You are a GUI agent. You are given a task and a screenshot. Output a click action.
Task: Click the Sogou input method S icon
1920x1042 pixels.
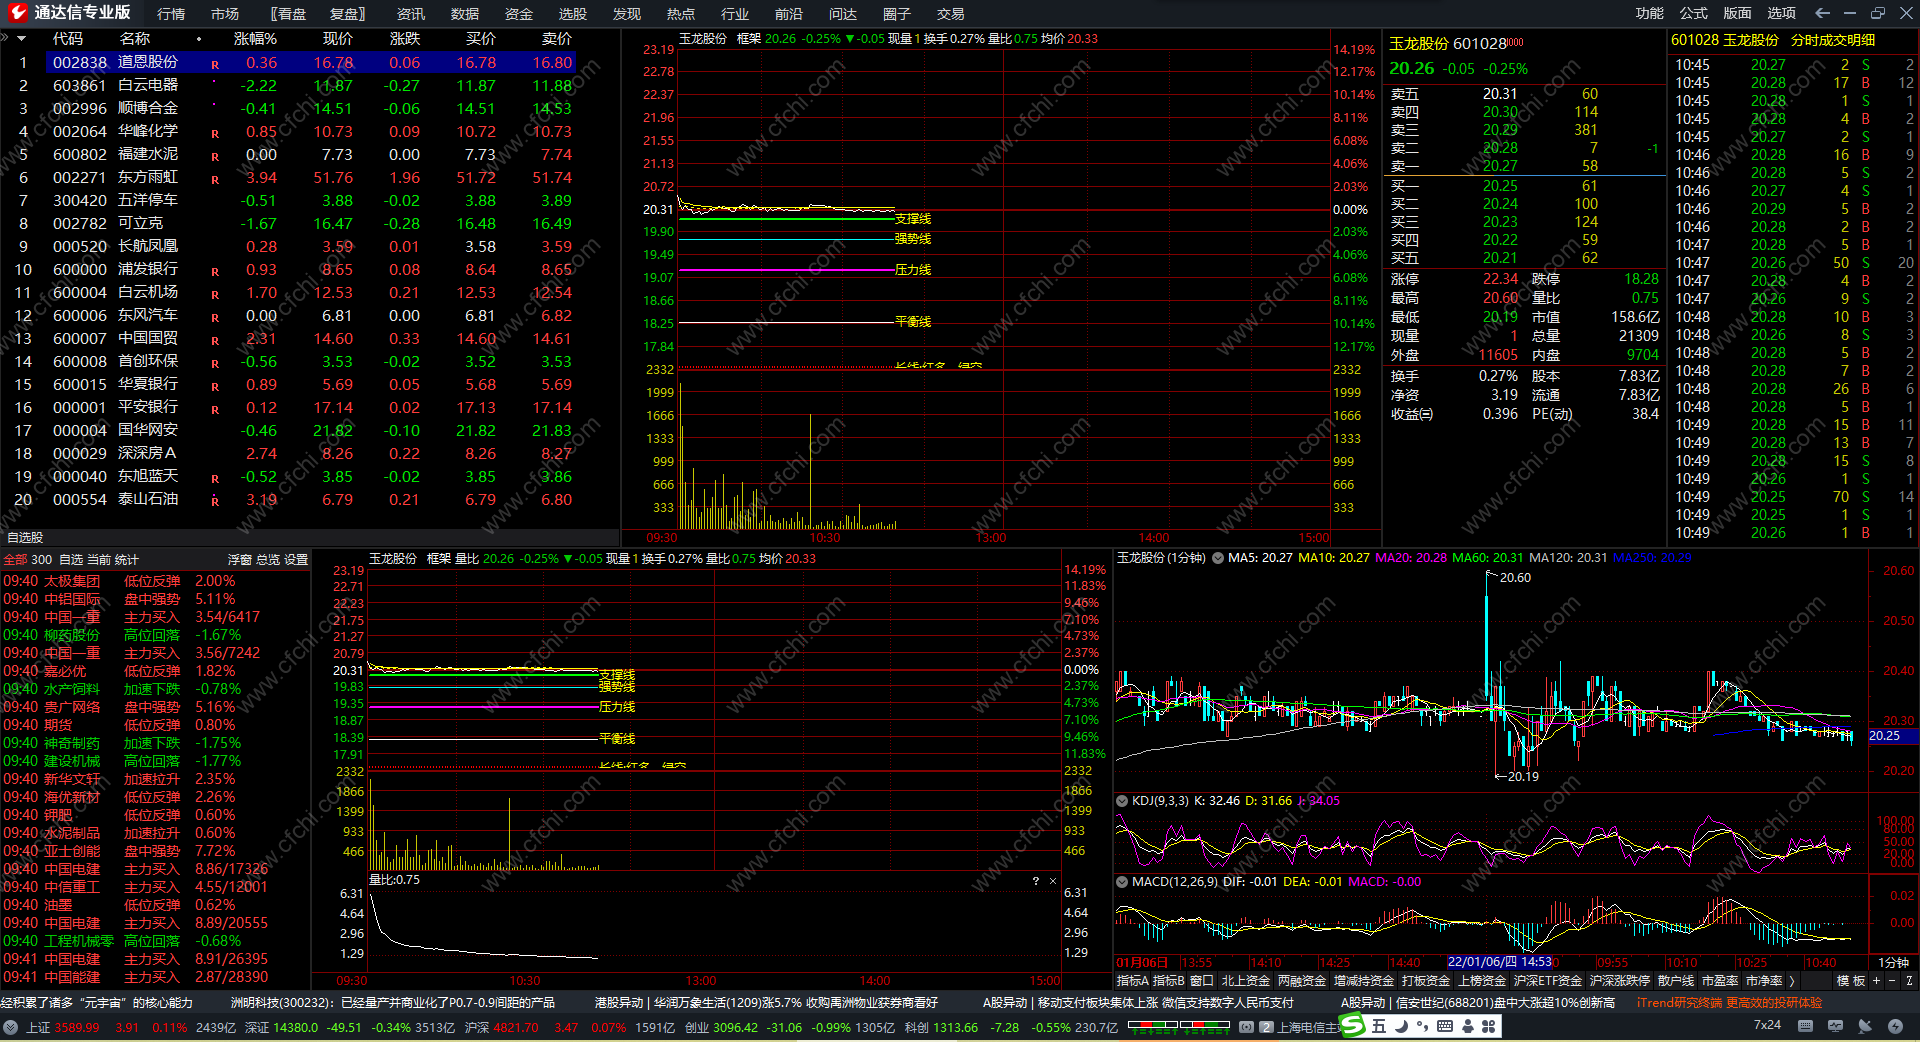(x=1353, y=1026)
